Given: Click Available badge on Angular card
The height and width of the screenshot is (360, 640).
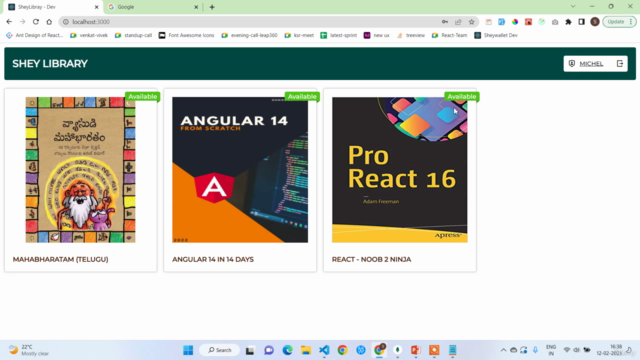Looking at the screenshot, I should click(302, 96).
